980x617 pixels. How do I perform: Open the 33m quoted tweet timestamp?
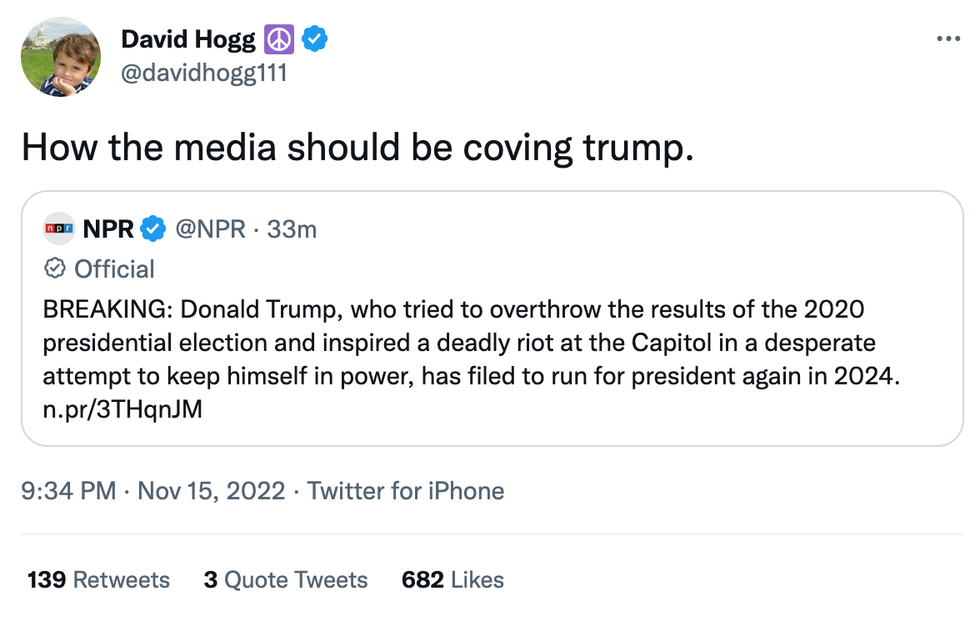(x=292, y=229)
